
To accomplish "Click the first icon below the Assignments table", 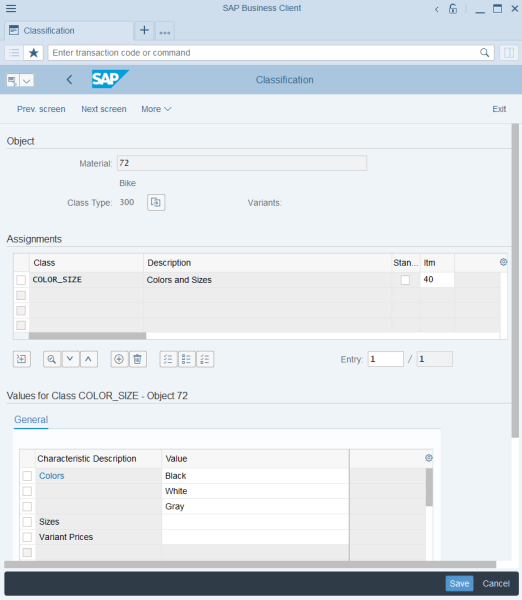I will tap(22, 359).
